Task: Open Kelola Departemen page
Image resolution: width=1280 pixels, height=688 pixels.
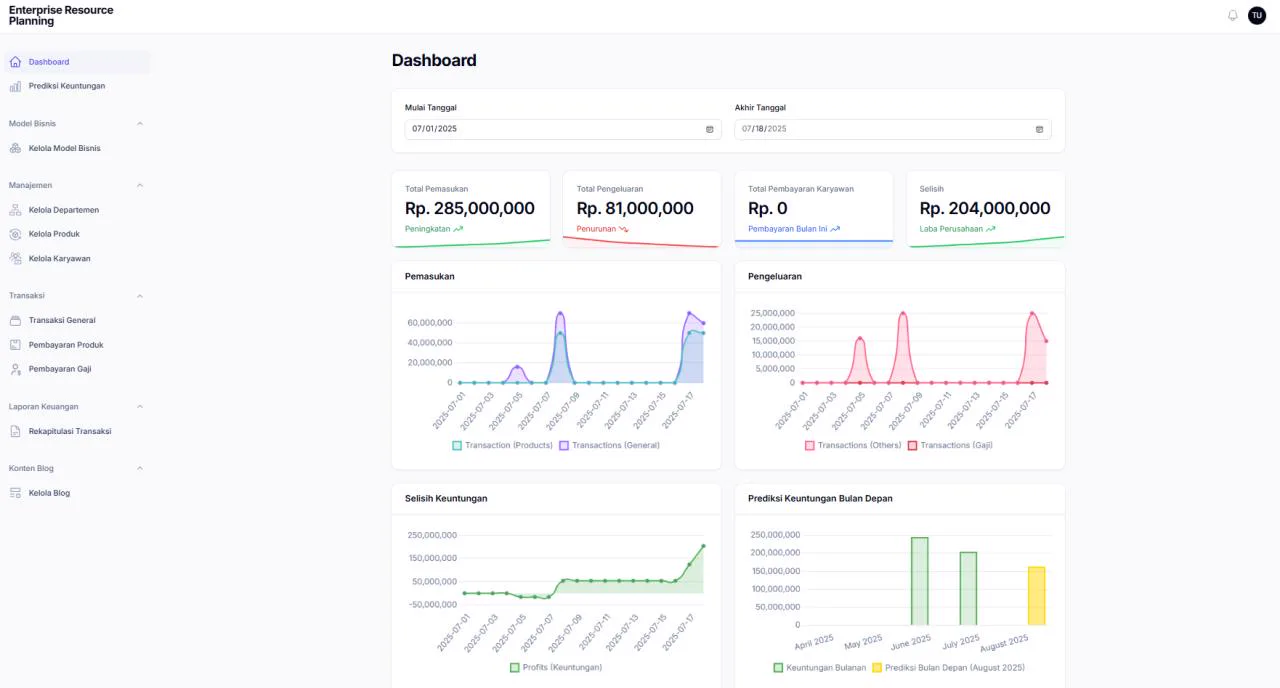Action: 77,210
